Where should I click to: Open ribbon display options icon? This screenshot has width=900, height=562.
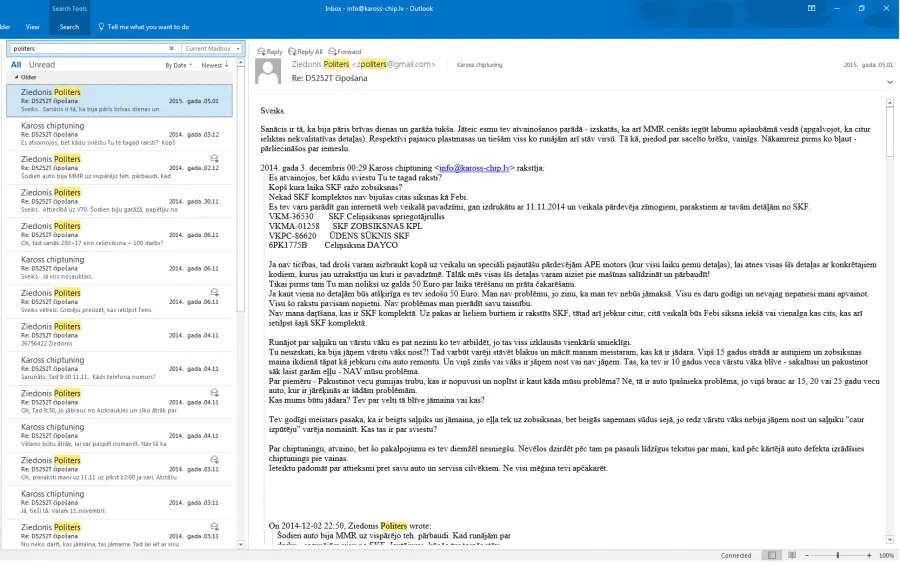[x=811, y=9]
